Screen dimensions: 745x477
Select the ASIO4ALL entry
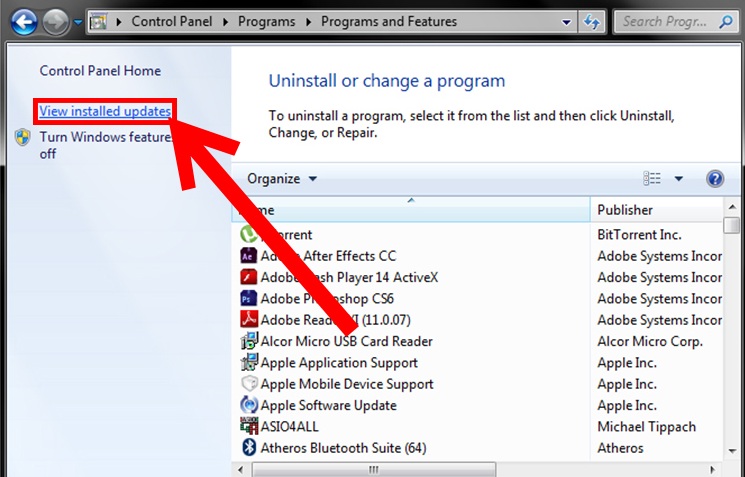[289, 427]
